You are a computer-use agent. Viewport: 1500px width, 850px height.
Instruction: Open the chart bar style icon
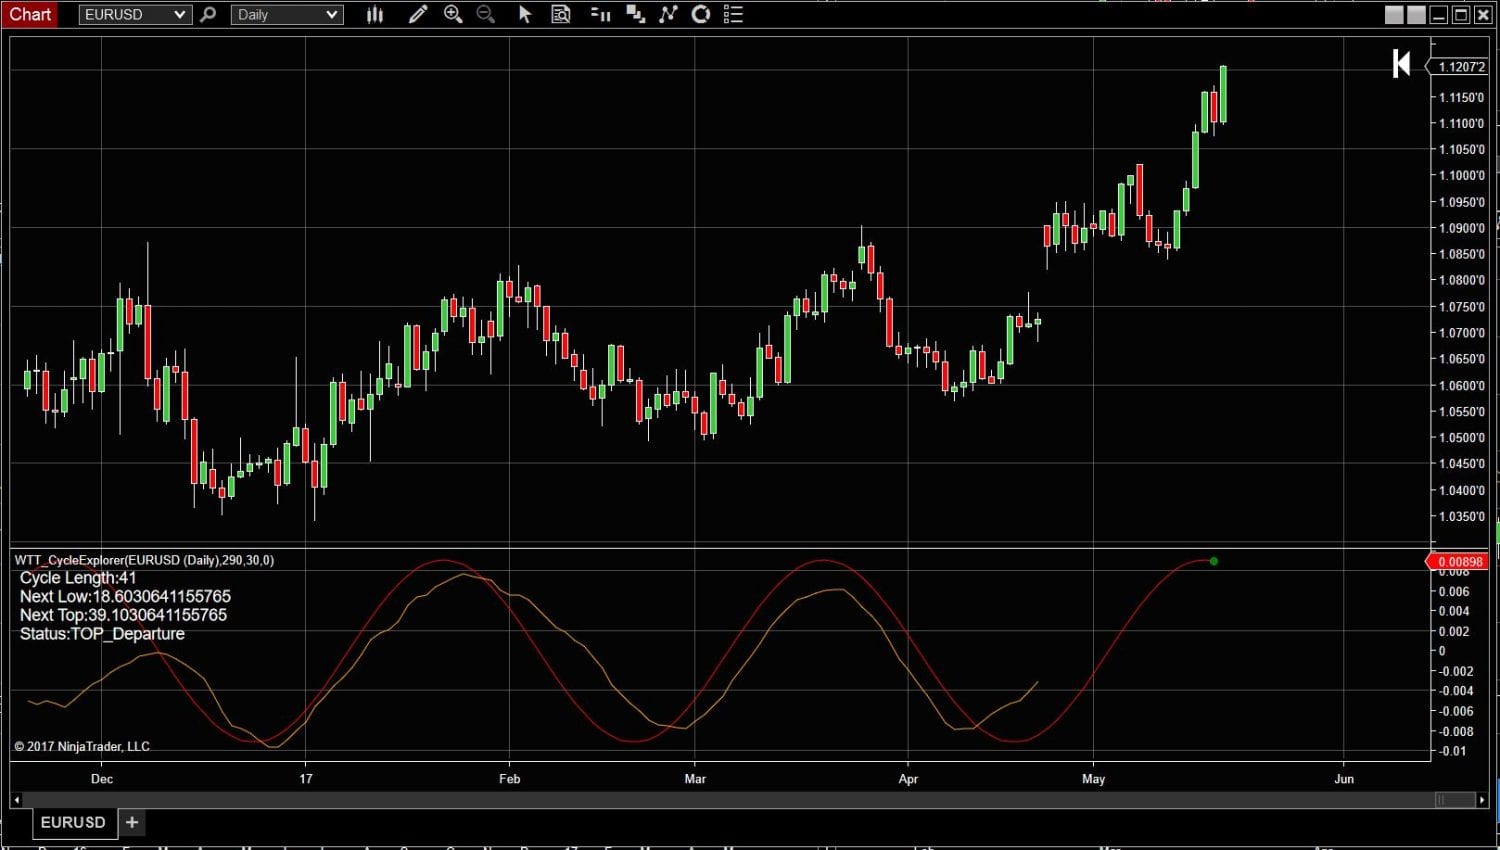[375, 14]
